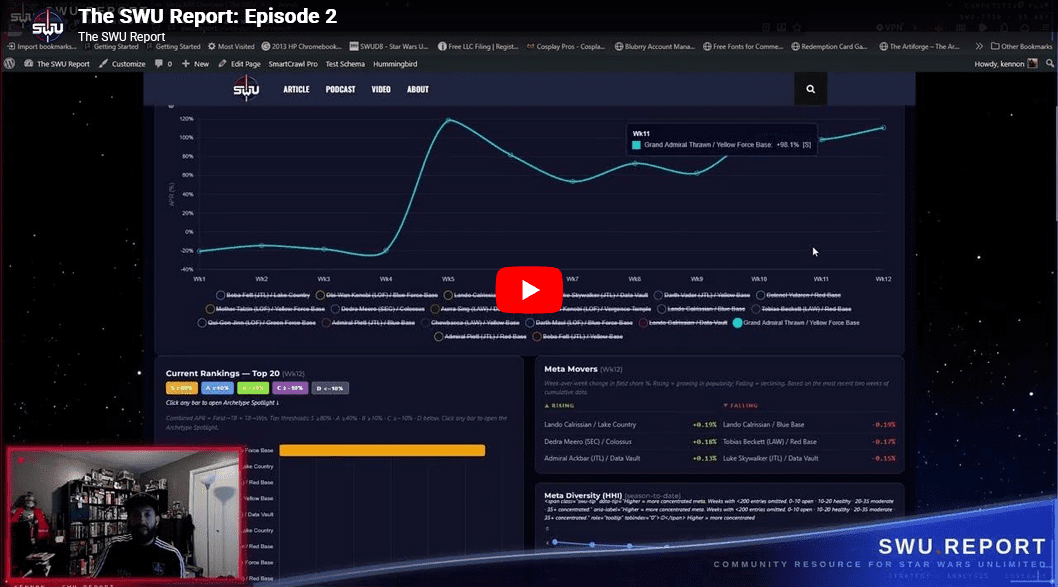Toggle Darth Maul (LOF) / Blue Force Base legend
The image size is (1058, 587).
coord(579,323)
